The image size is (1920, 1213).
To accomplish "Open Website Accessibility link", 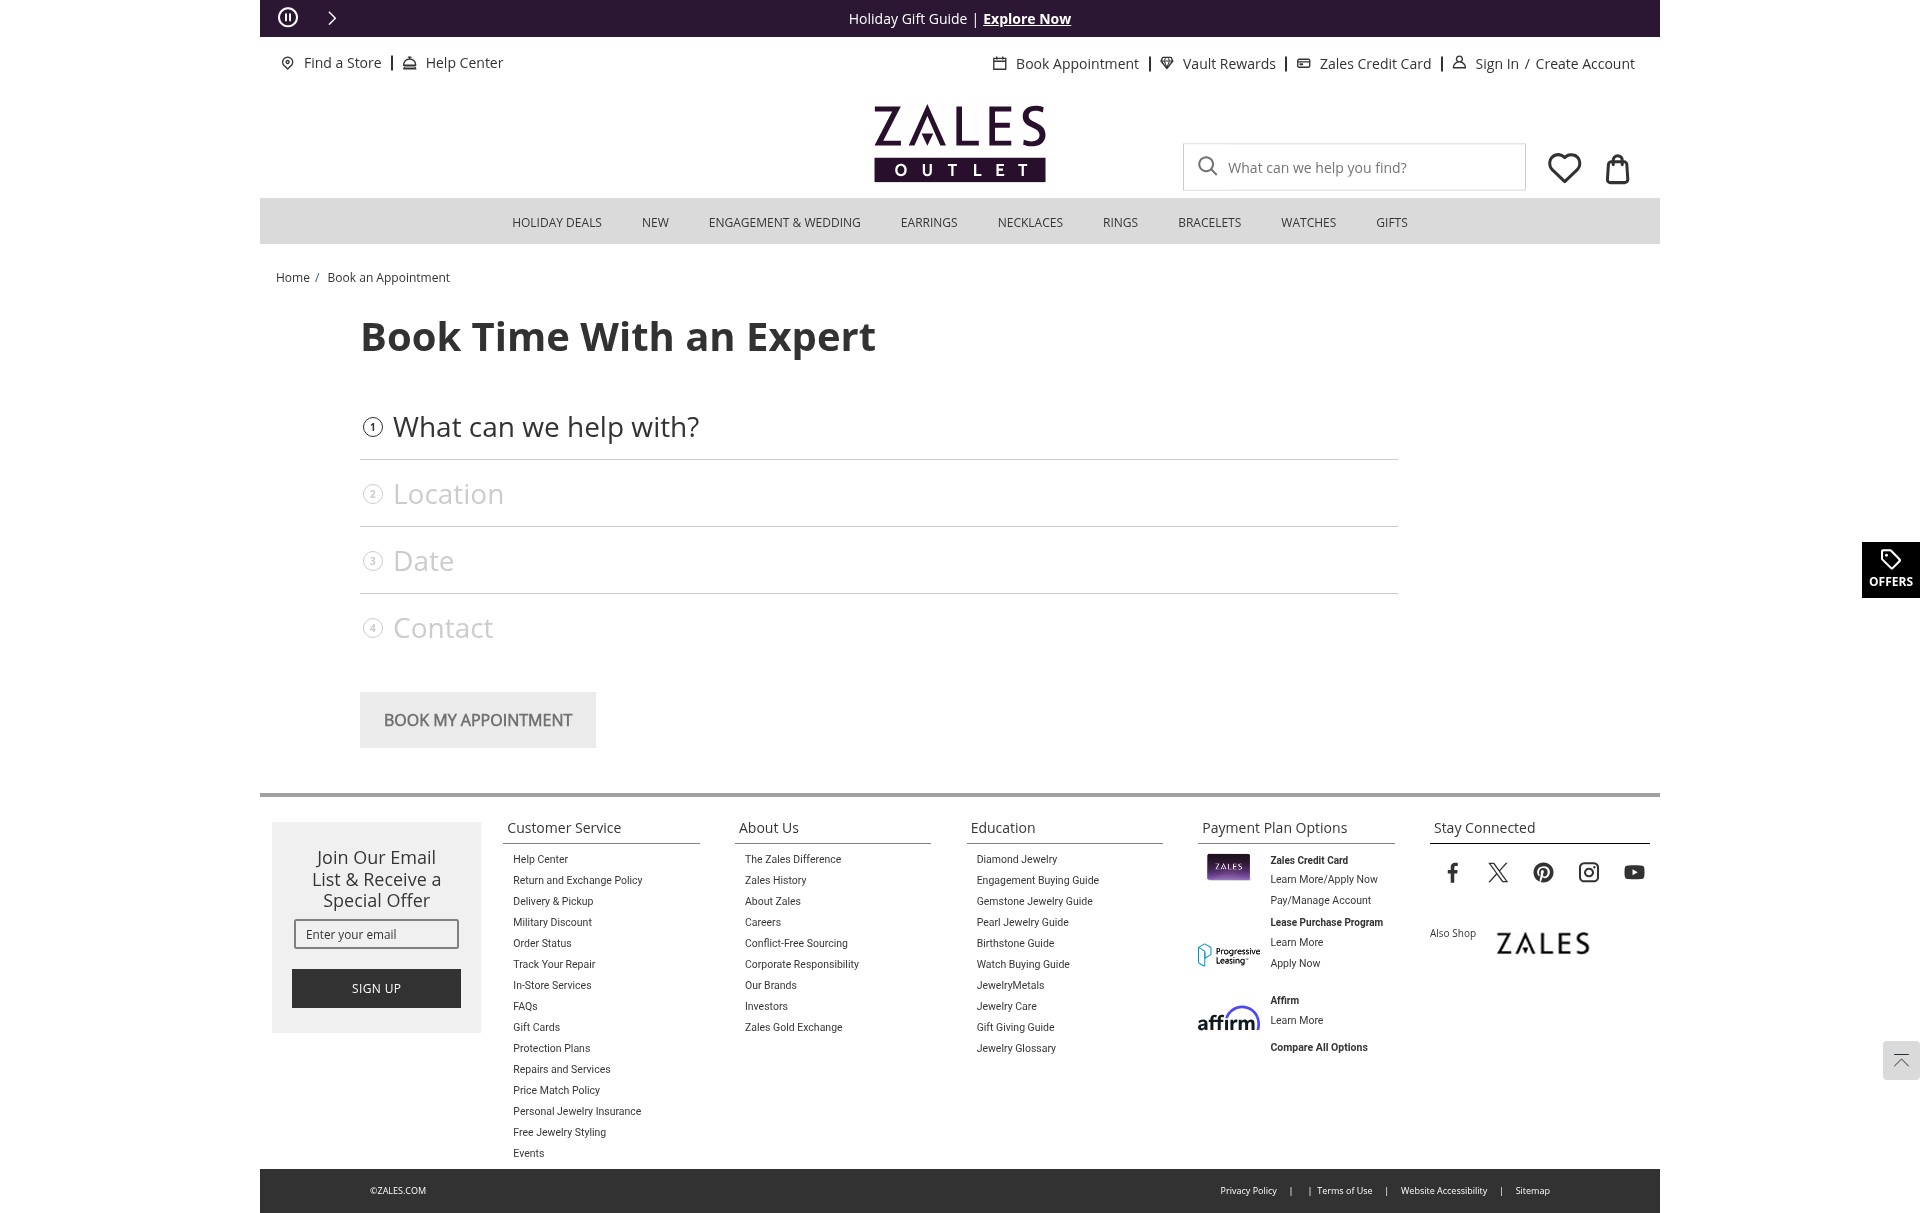I will [x=1443, y=1191].
